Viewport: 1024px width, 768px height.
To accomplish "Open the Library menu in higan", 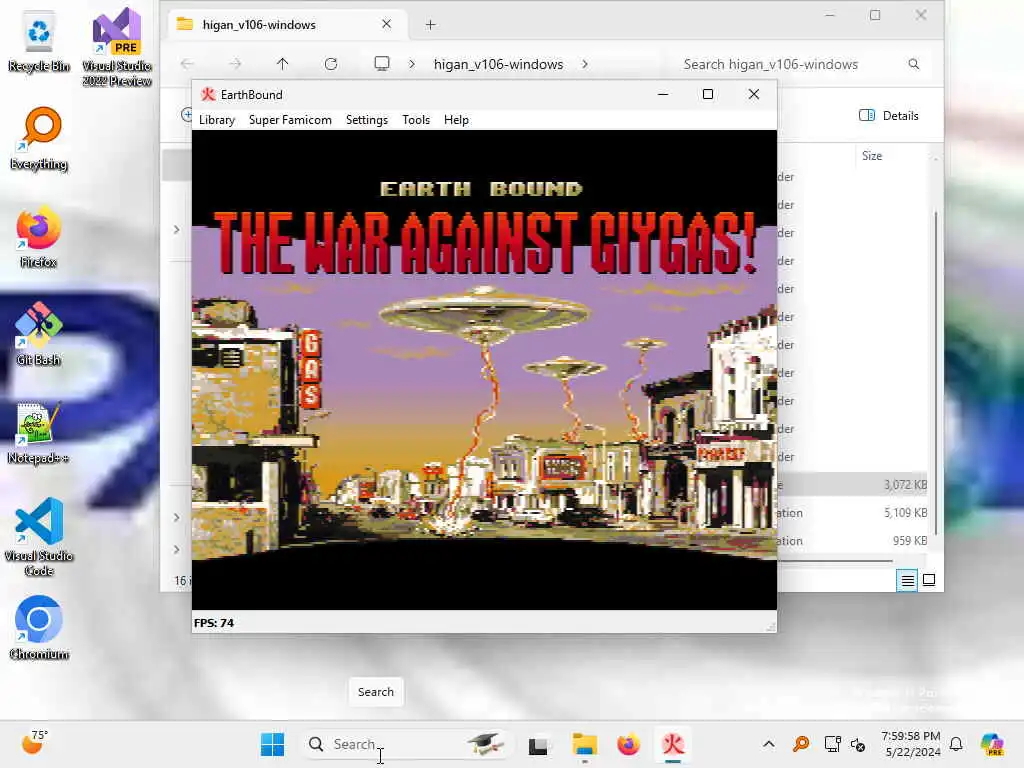I will click(x=217, y=120).
